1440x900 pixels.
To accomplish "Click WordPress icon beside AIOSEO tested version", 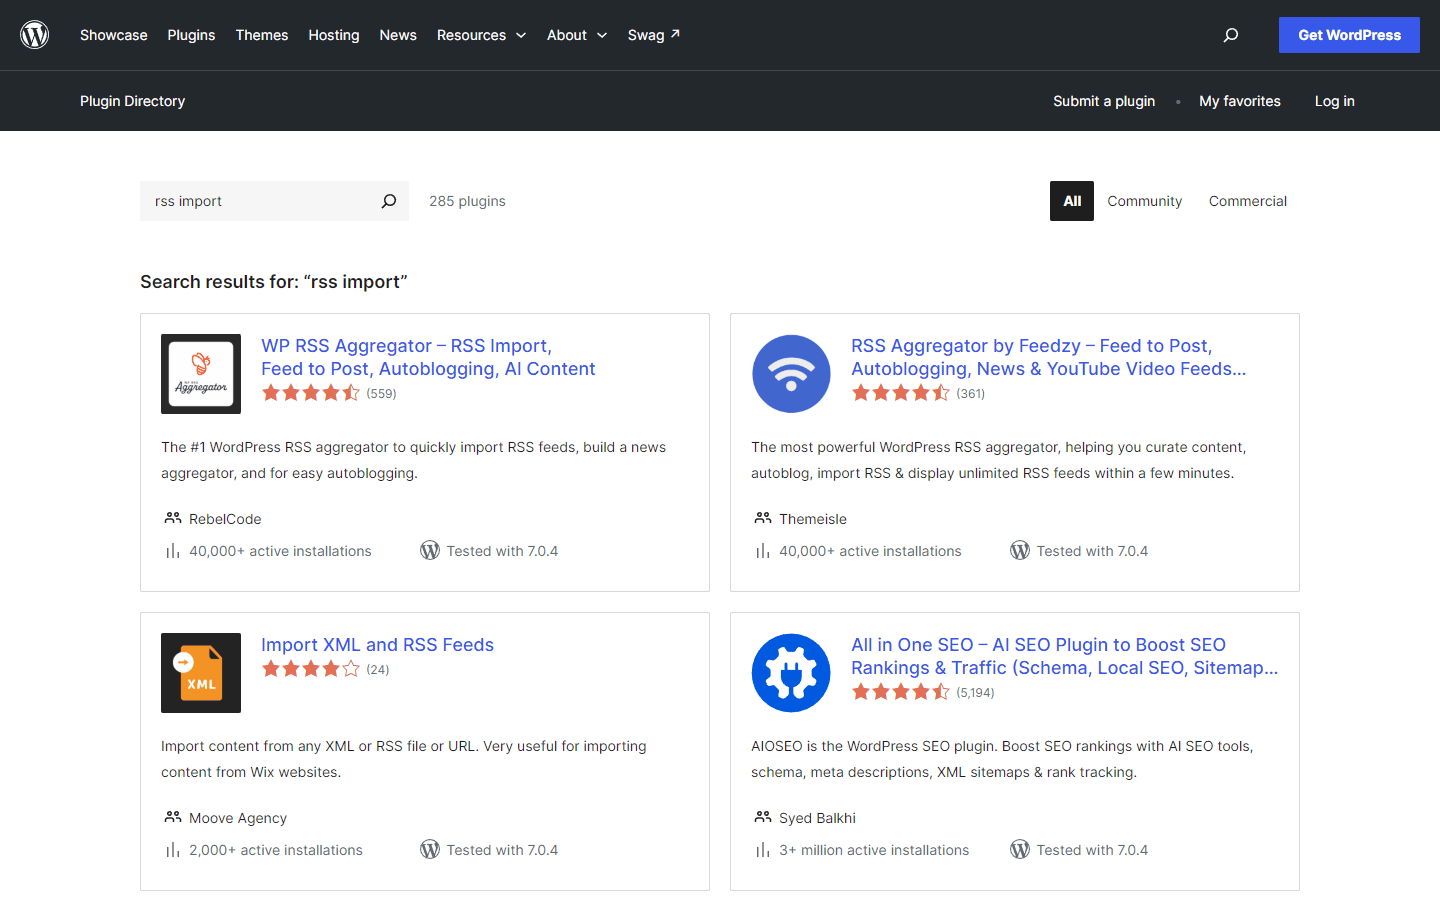I will tap(1020, 850).
